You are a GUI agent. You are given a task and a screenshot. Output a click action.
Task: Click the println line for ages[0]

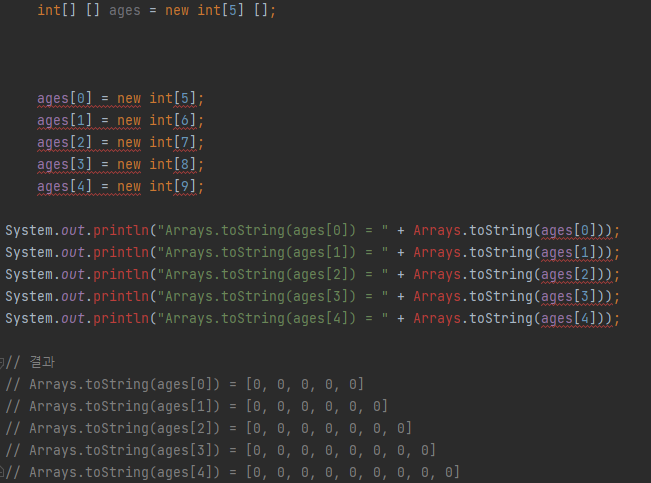point(312,231)
